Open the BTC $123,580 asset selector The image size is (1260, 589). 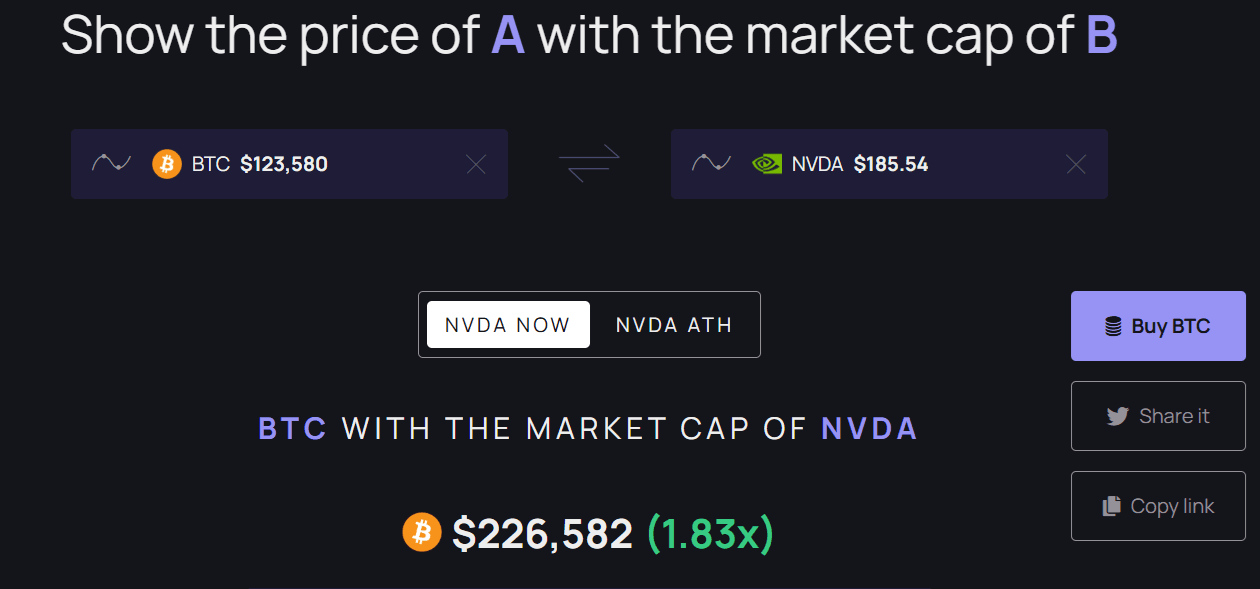click(x=284, y=164)
